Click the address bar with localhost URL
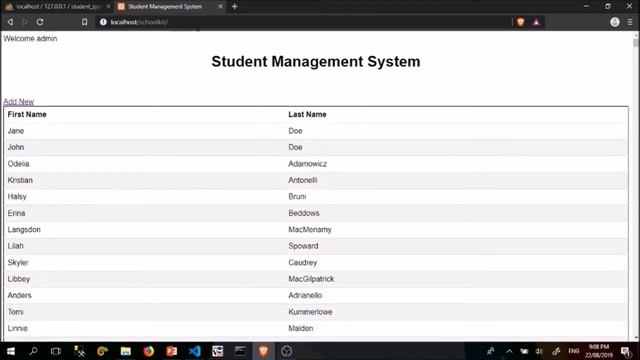640x360 pixels. coord(302,22)
